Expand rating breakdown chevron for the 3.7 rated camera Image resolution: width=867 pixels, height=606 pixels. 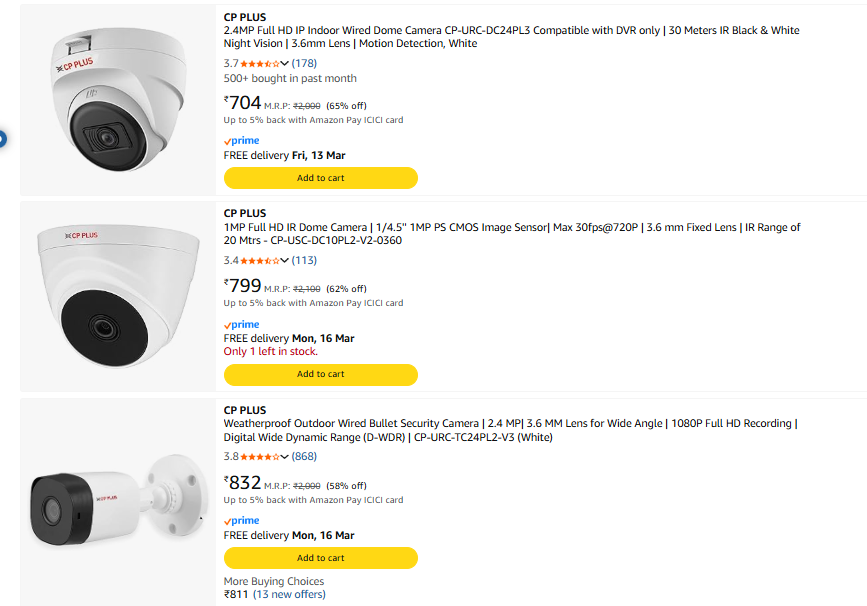[x=285, y=64]
